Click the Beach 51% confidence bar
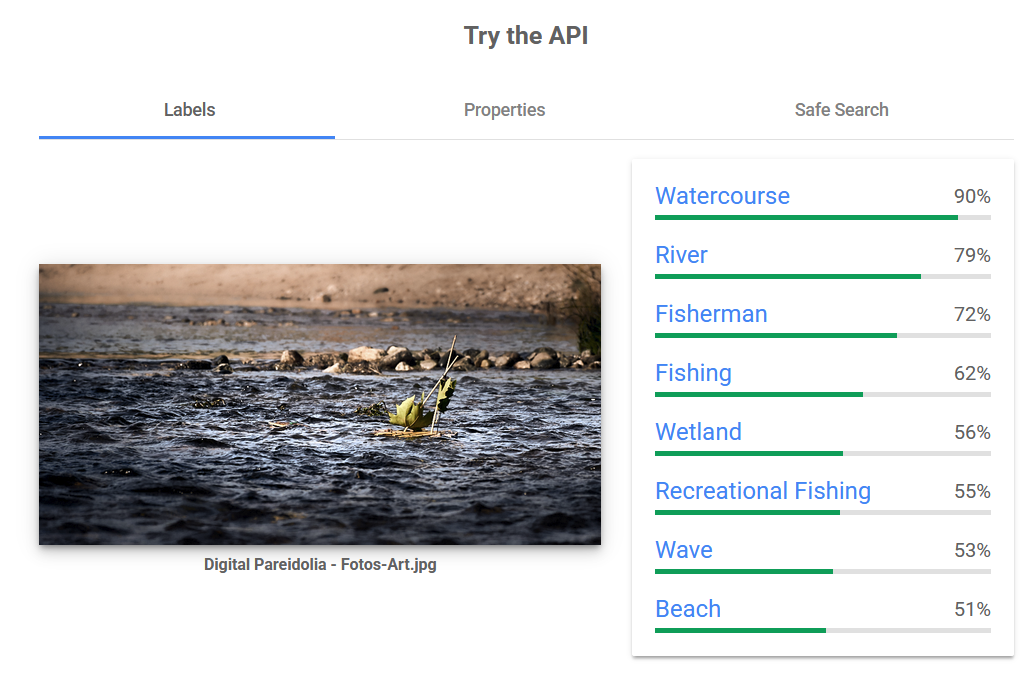The image size is (1032, 673). pos(822,630)
